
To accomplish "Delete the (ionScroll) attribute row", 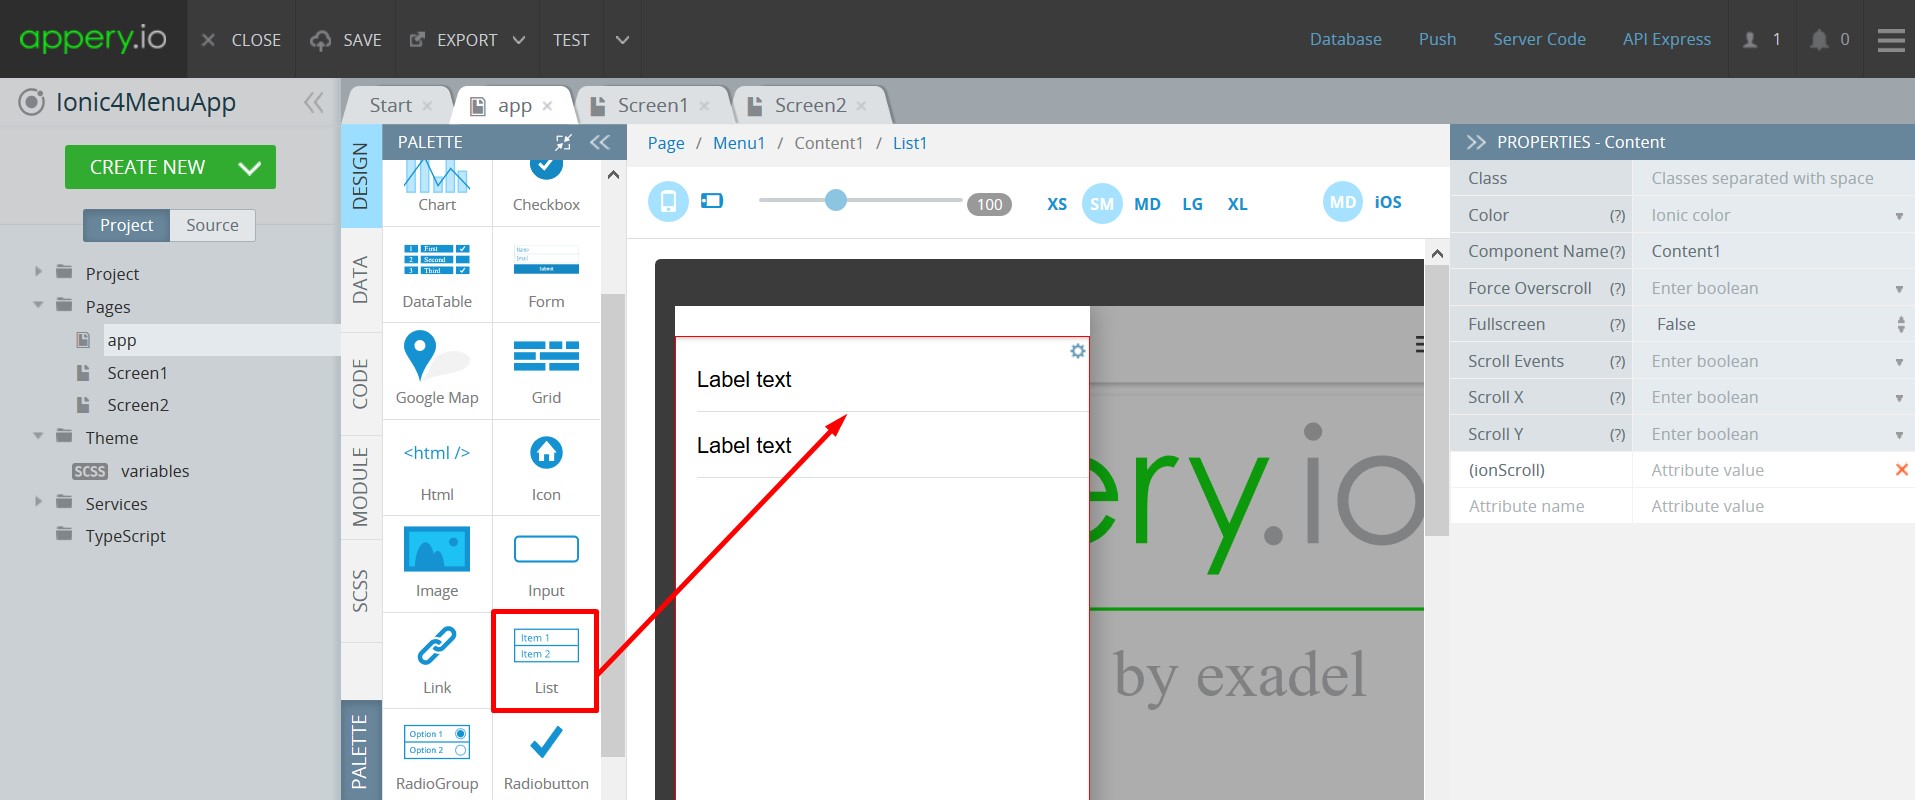I will point(1901,470).
